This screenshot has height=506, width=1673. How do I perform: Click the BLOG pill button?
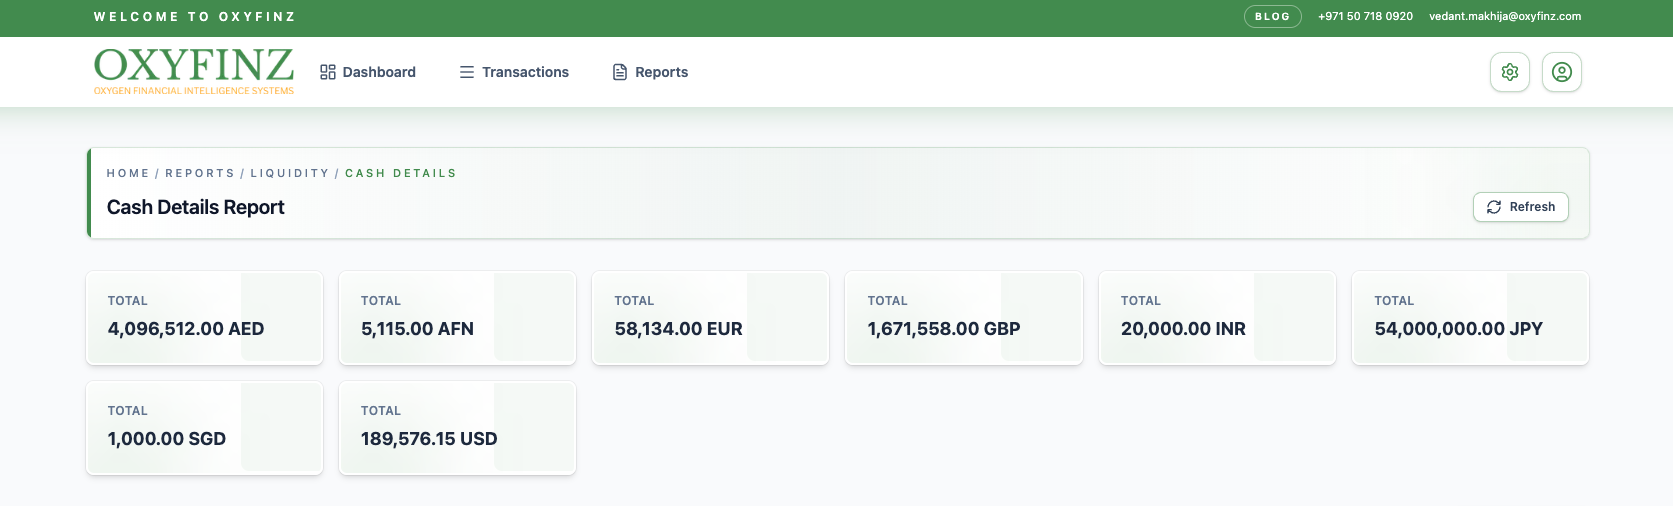[x=1272, y=16]
